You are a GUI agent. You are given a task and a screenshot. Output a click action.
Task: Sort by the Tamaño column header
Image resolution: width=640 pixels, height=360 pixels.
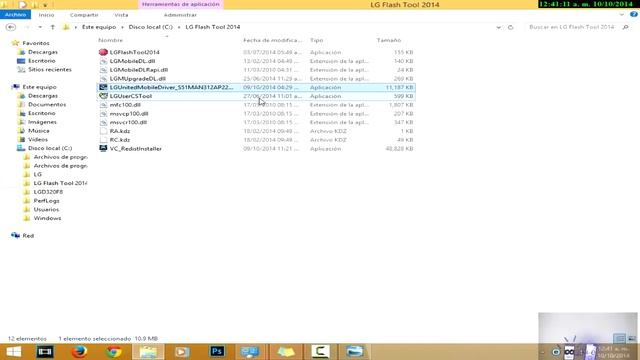389,40
